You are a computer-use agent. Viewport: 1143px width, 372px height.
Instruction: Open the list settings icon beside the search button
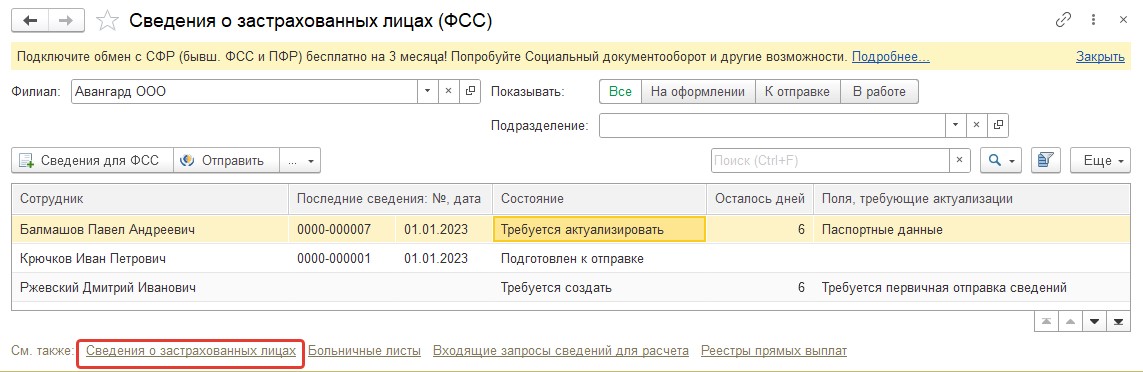click(x=1046, y=160)
